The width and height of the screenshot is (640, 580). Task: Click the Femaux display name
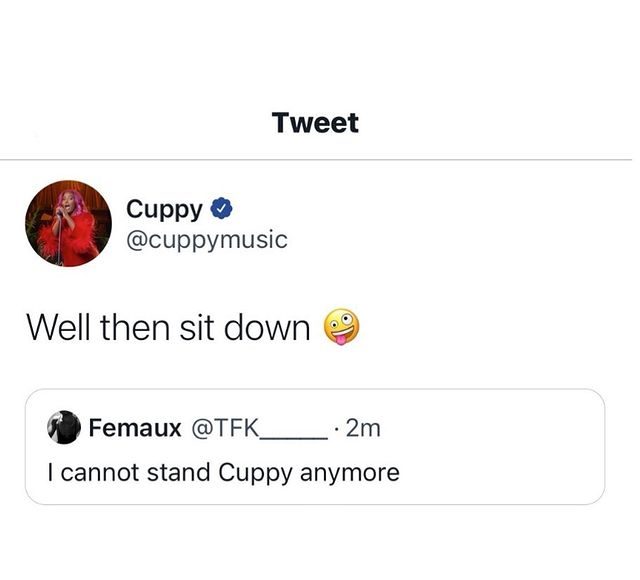click(x=135, y=428)
